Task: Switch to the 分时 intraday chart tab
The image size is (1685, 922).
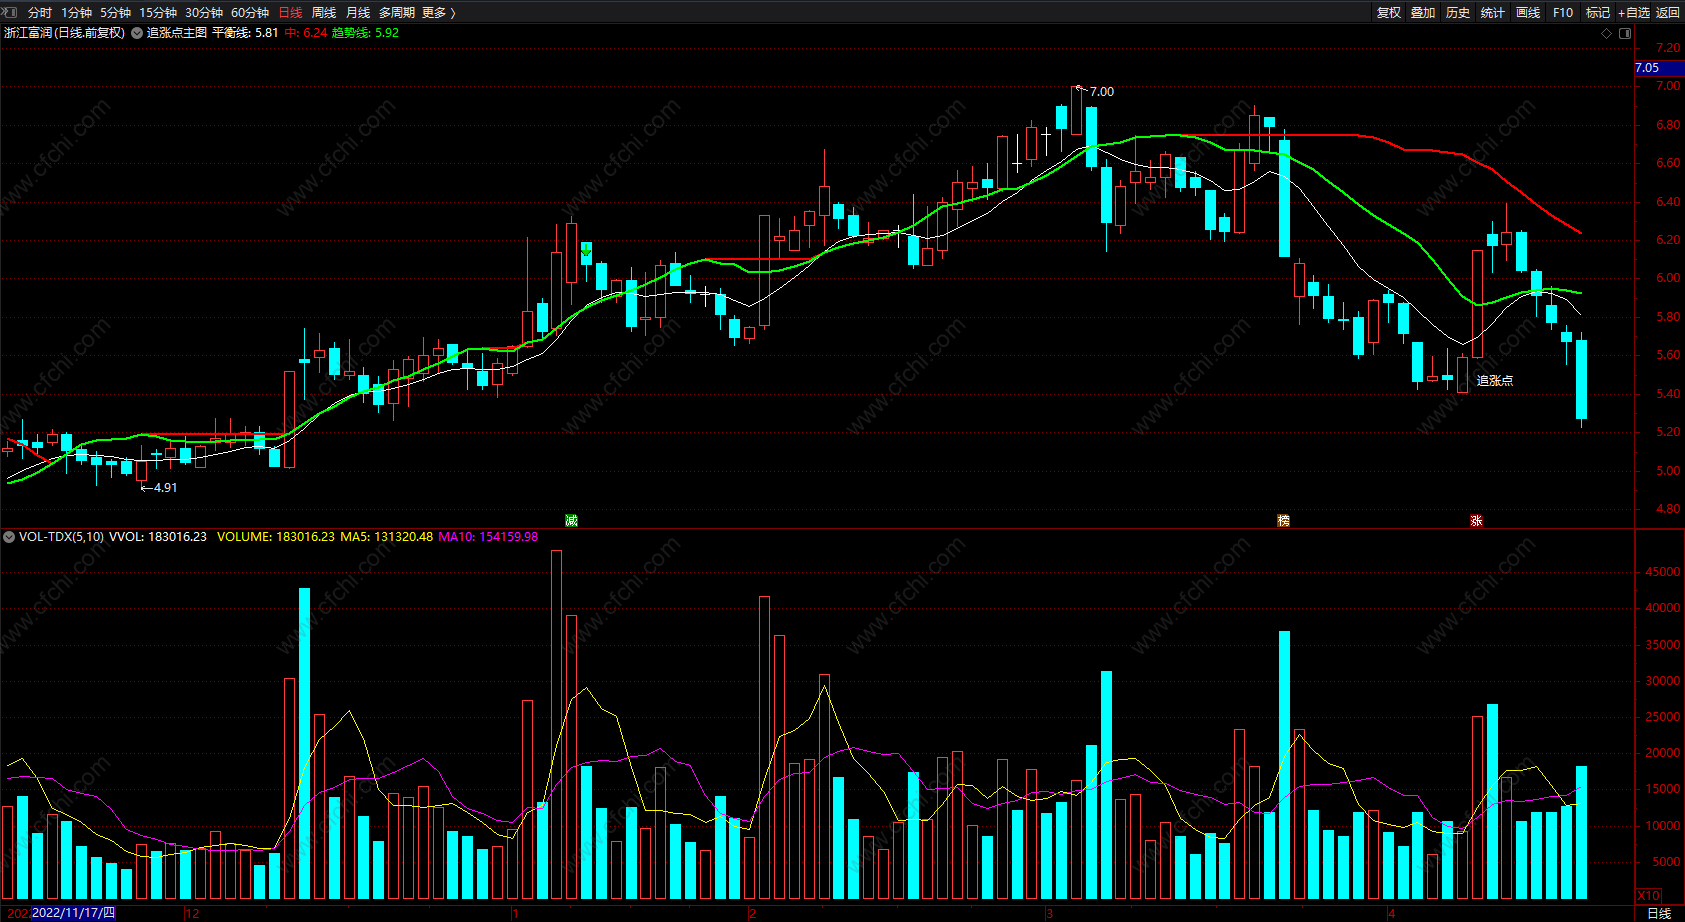Action: [x=40, y=12]
